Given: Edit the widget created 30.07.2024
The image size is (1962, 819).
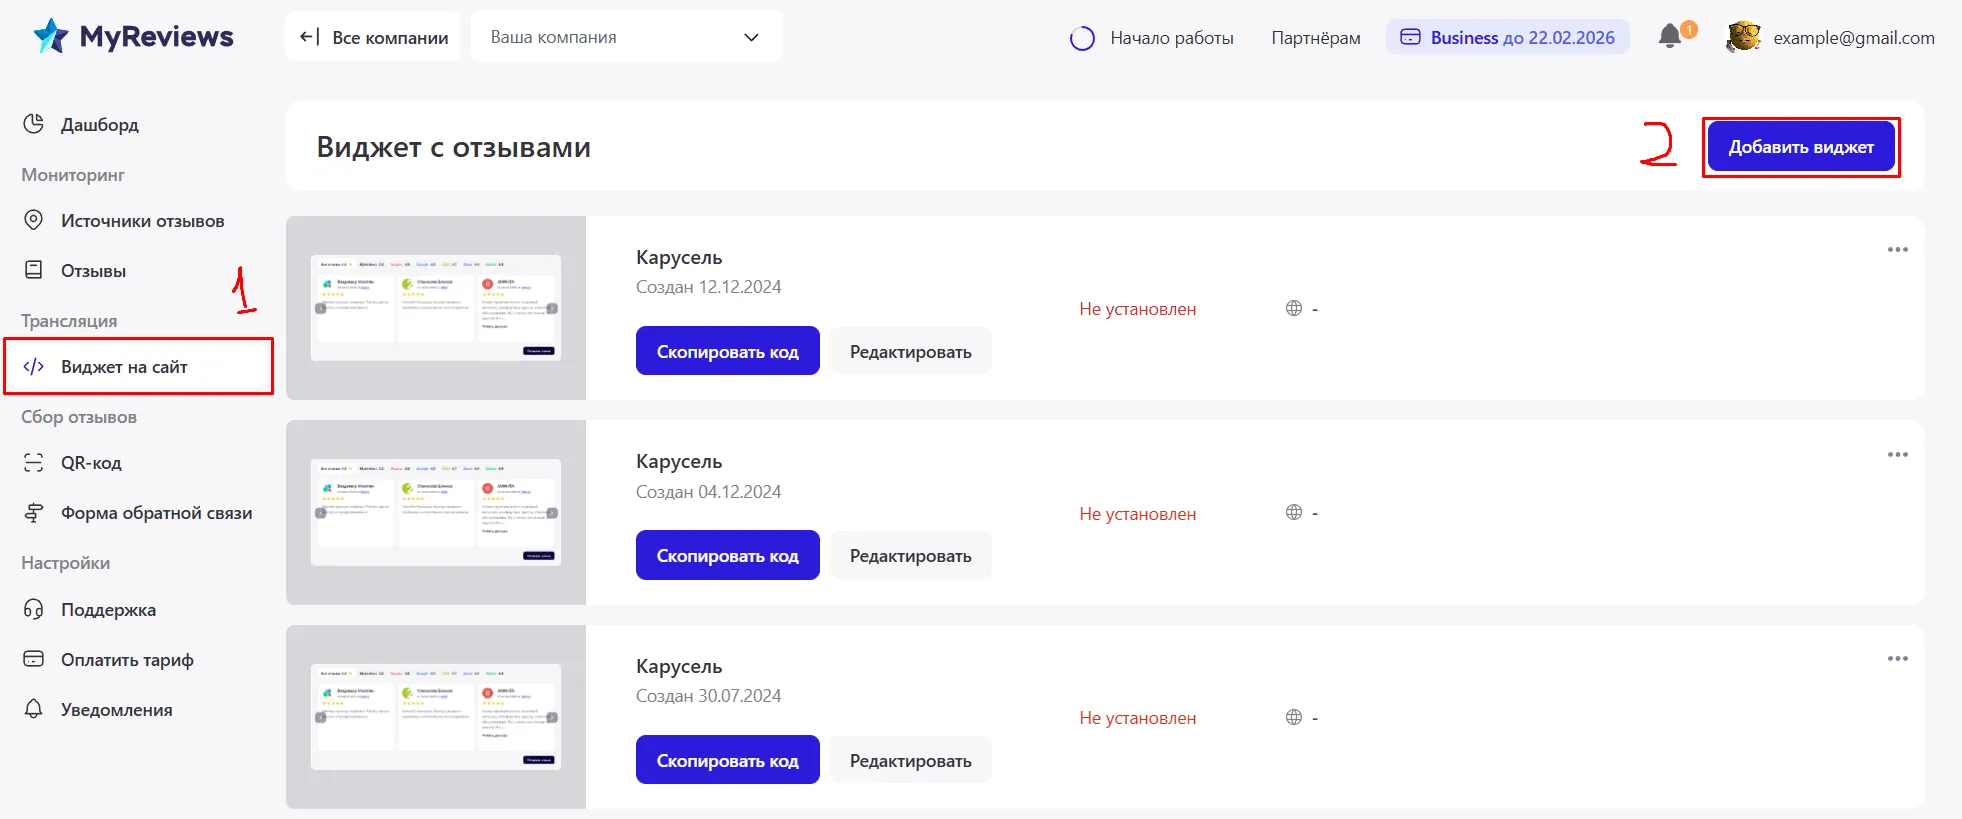Looking at the screenshot, I should (911, 760).
